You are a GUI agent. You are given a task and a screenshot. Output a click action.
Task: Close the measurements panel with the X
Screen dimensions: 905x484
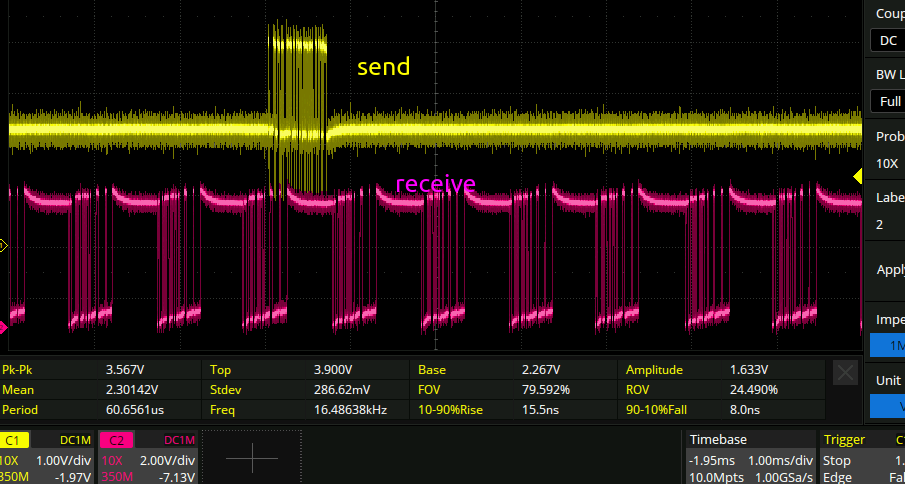point(845,373)
